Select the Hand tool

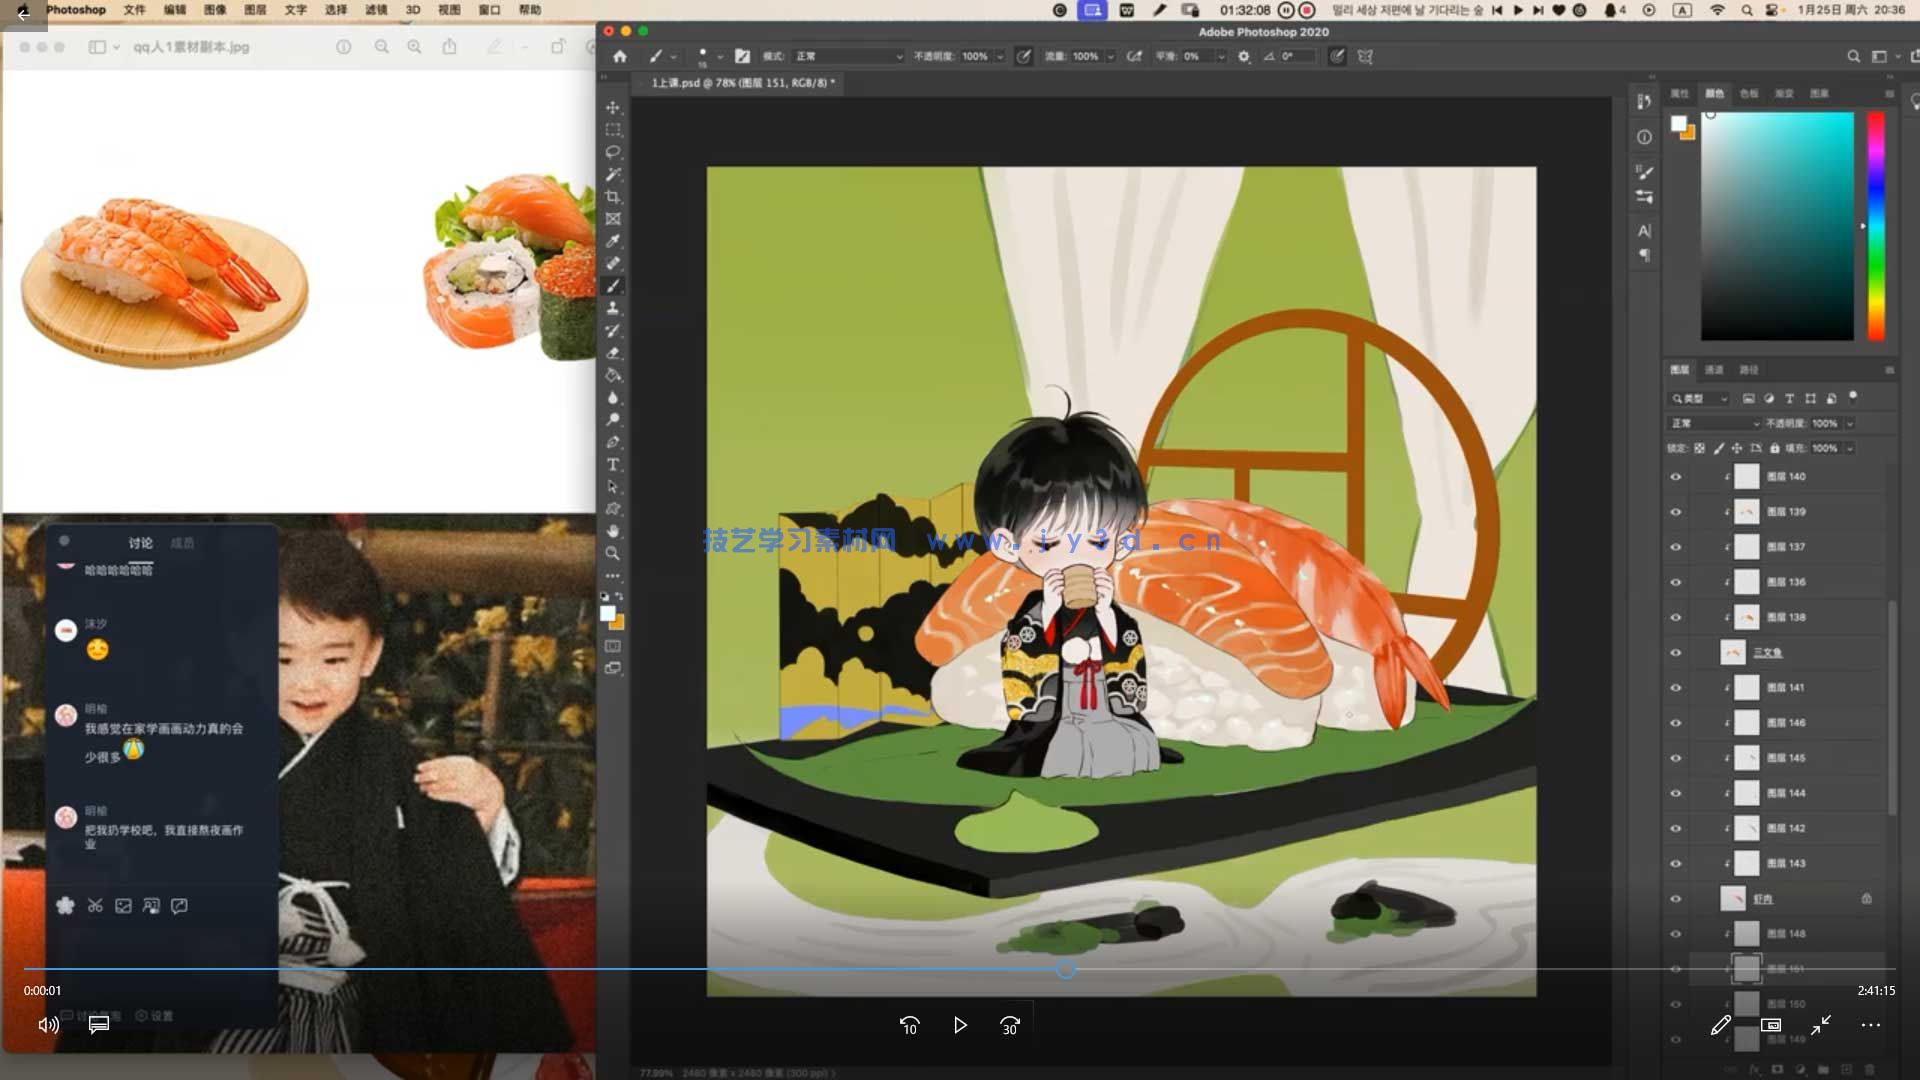pyautogui.click(x=613, y=531)
